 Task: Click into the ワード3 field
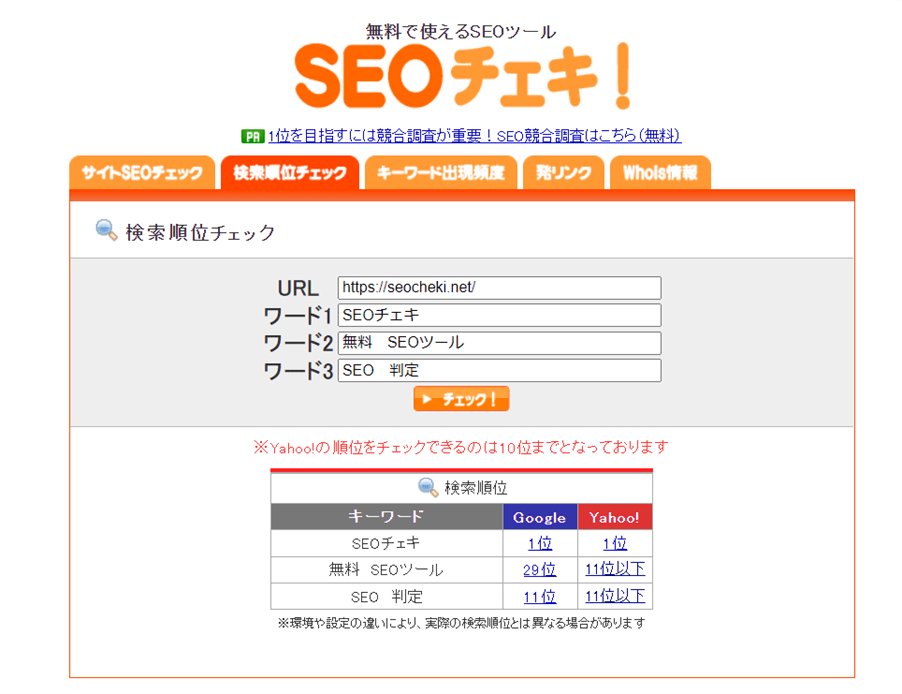499,371
